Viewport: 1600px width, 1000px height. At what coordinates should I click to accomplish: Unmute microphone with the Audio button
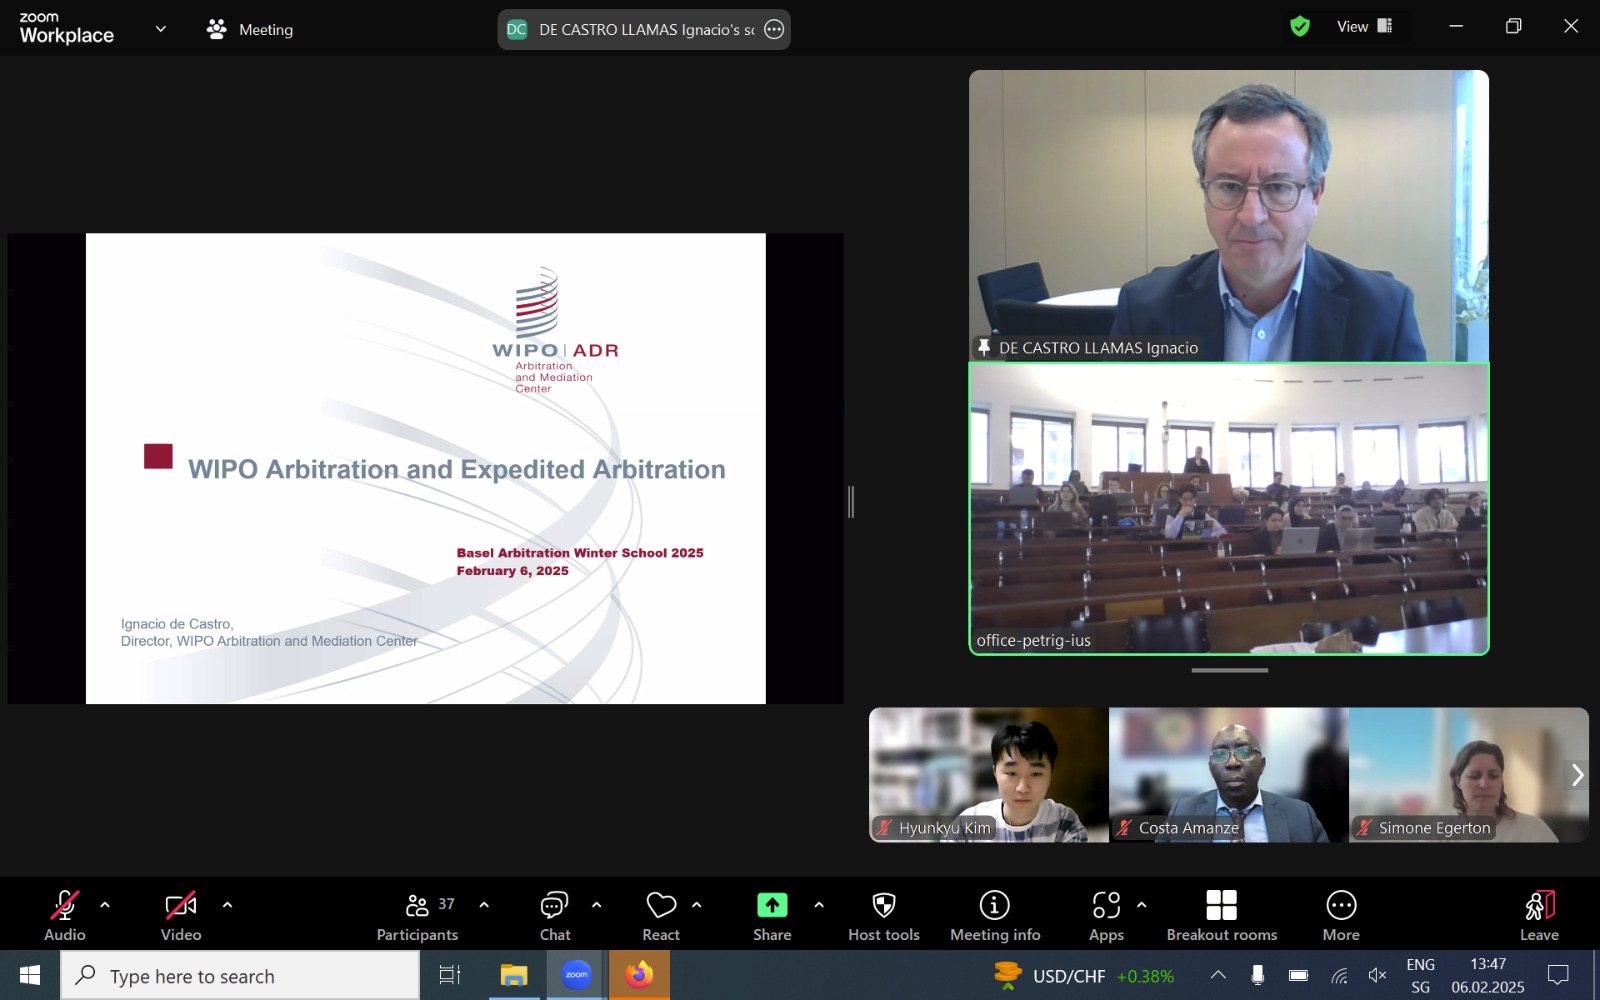(x=65, y=915)
